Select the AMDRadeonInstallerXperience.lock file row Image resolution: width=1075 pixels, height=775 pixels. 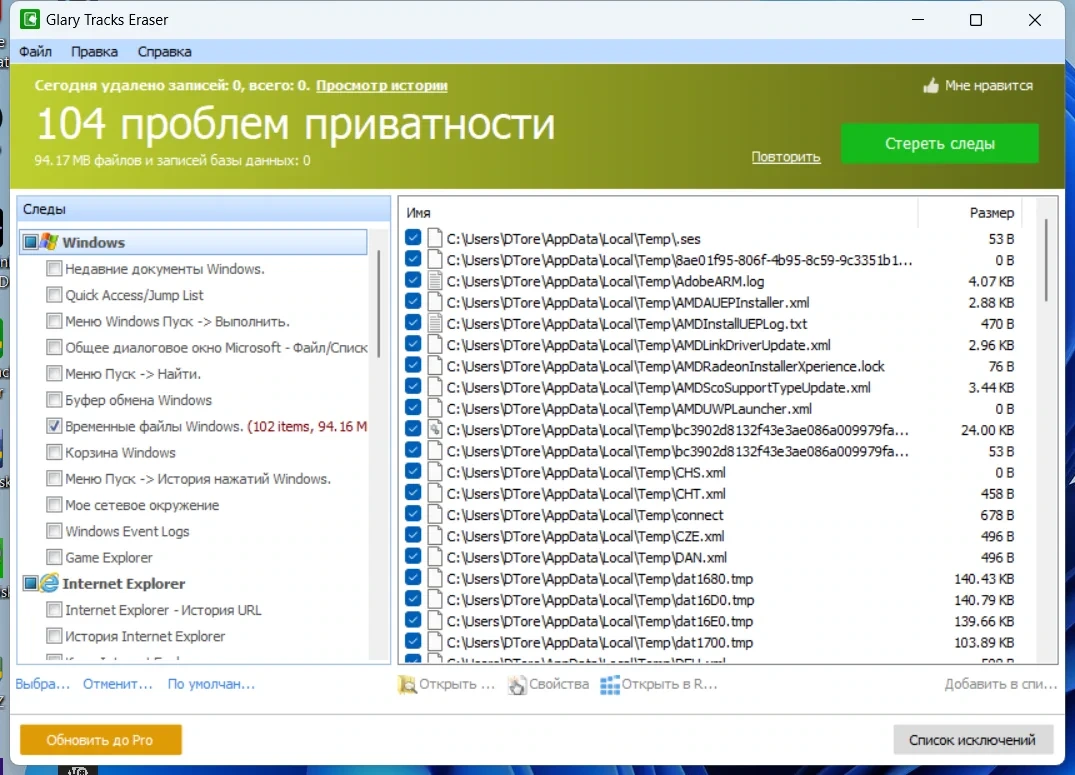(710, 366)
